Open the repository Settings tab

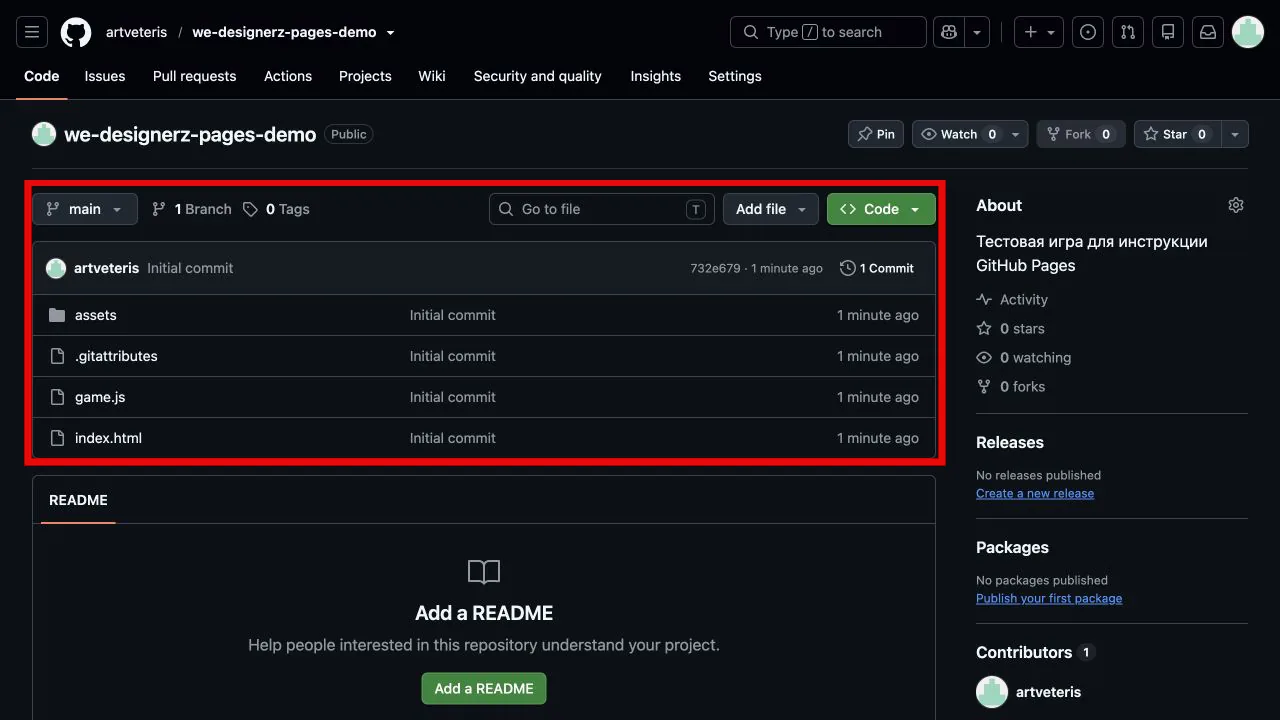tap(735, 76)
